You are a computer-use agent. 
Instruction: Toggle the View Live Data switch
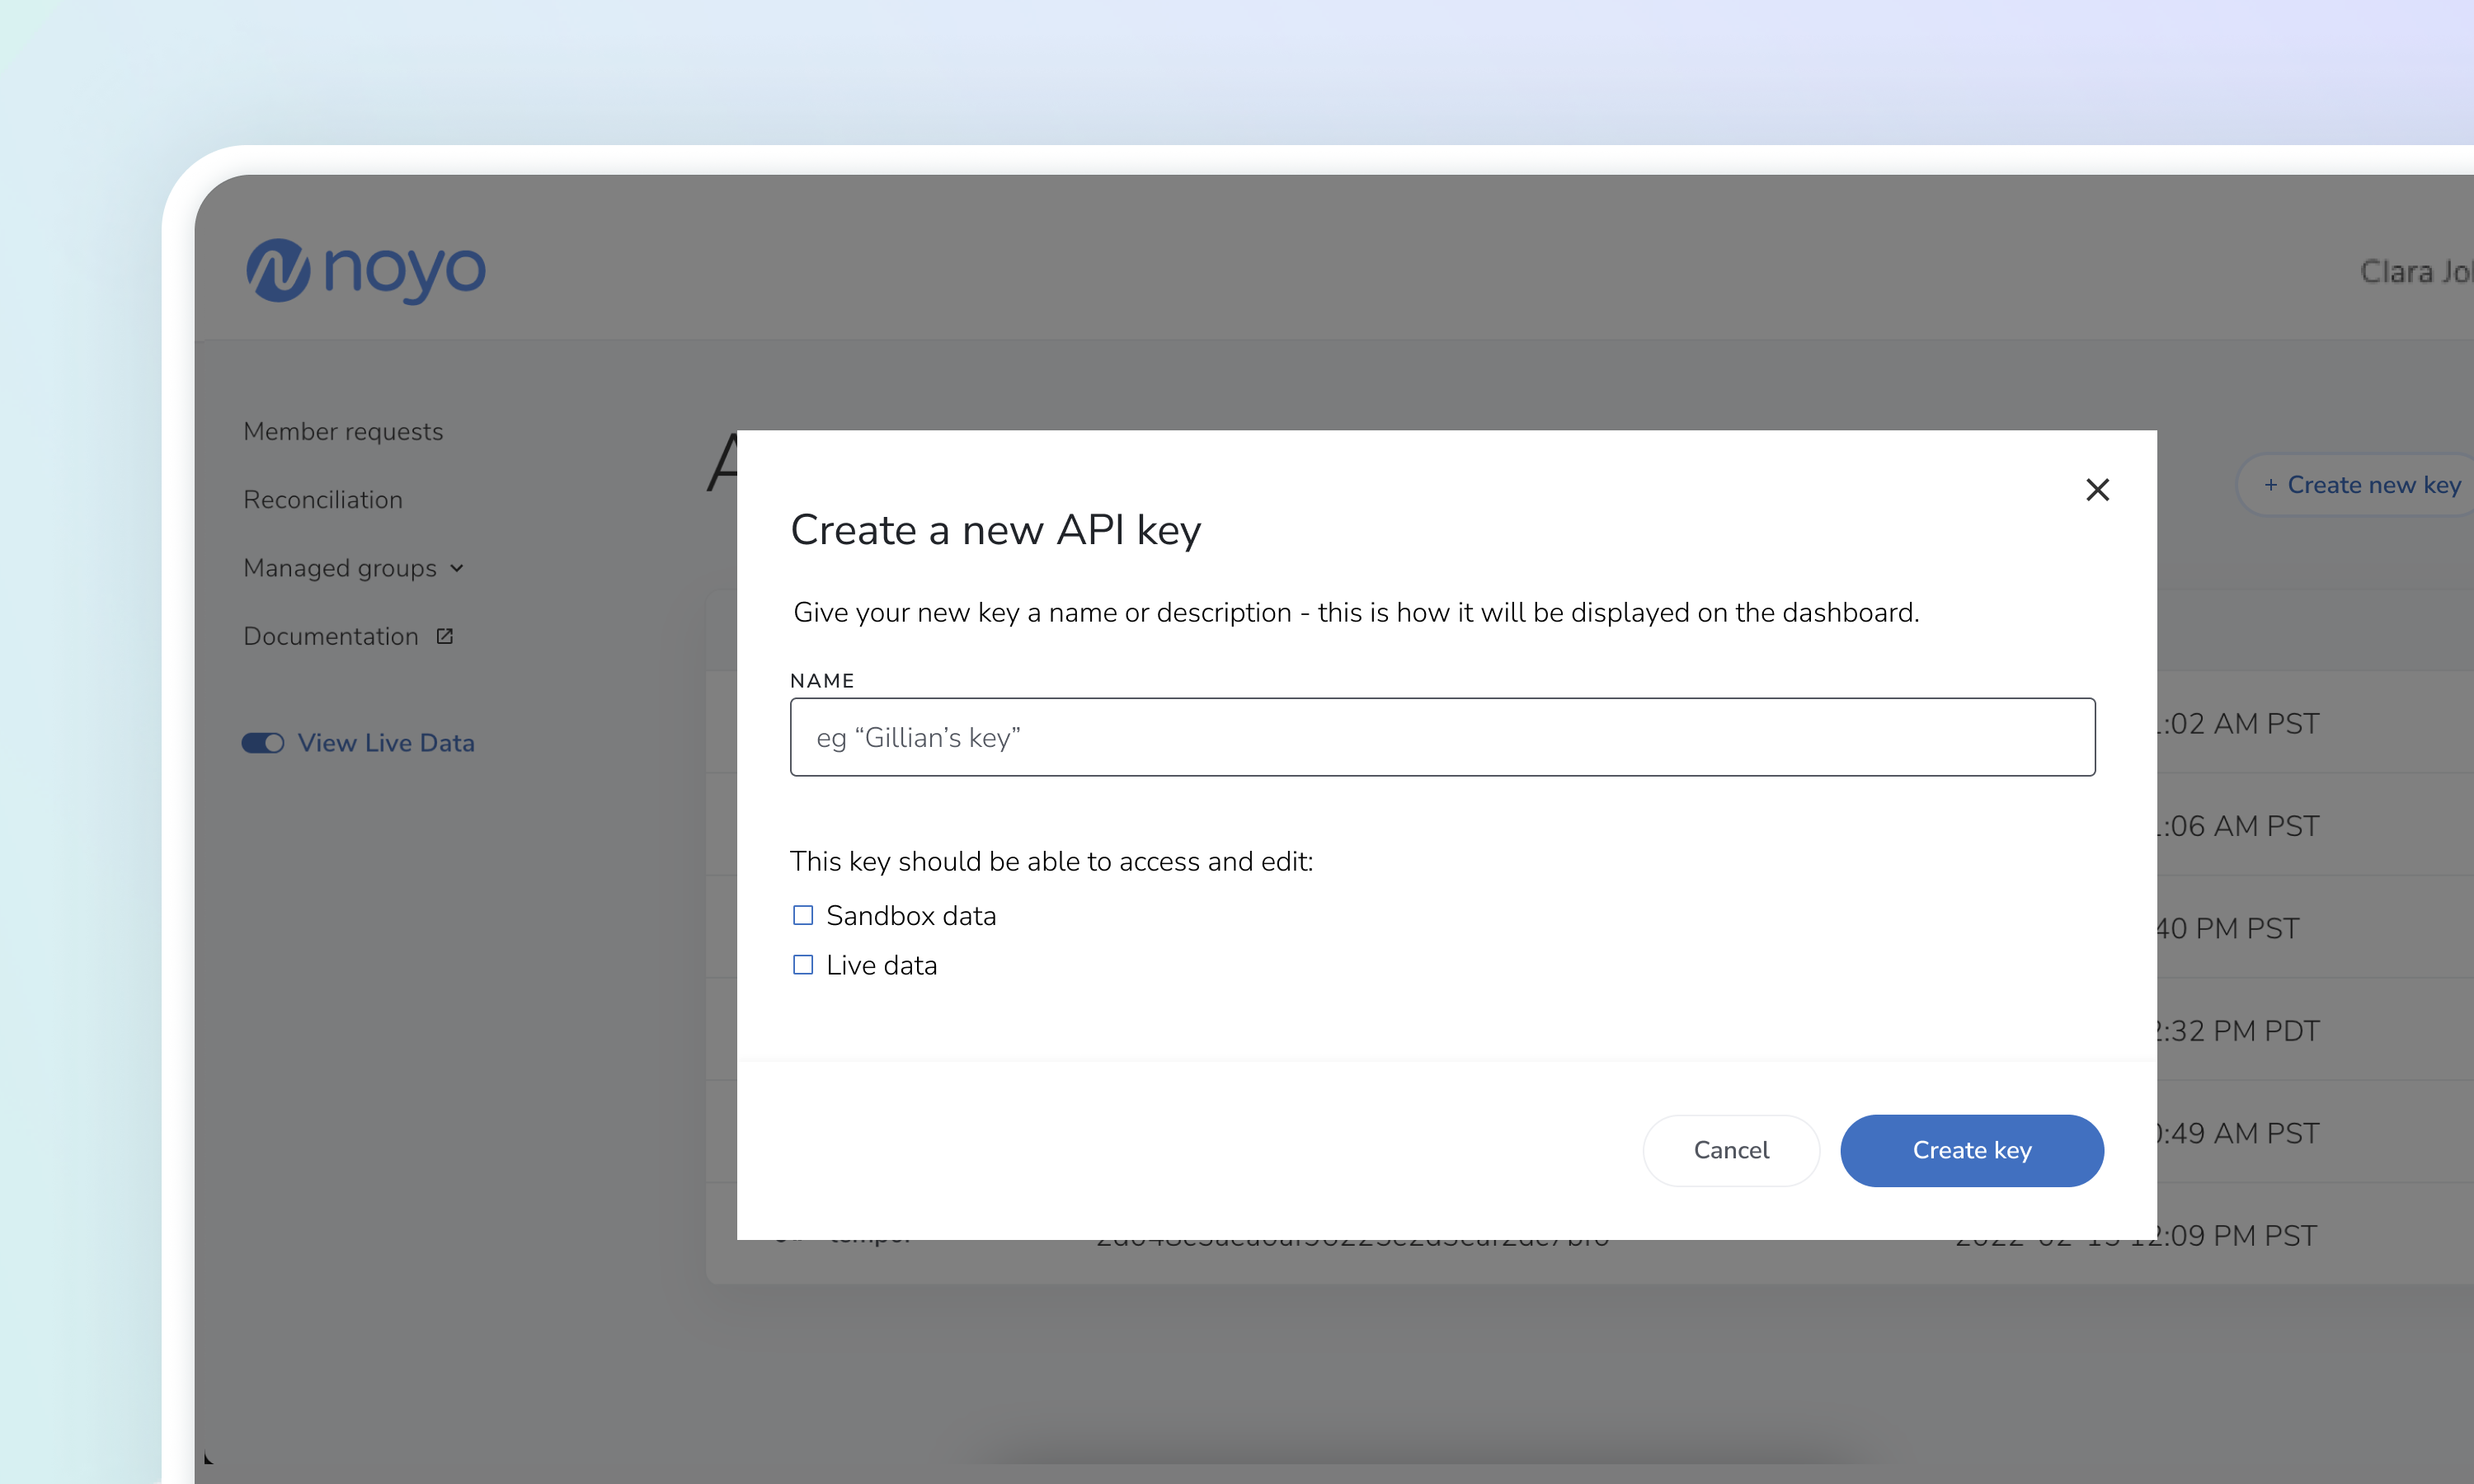tap(263, 743)
